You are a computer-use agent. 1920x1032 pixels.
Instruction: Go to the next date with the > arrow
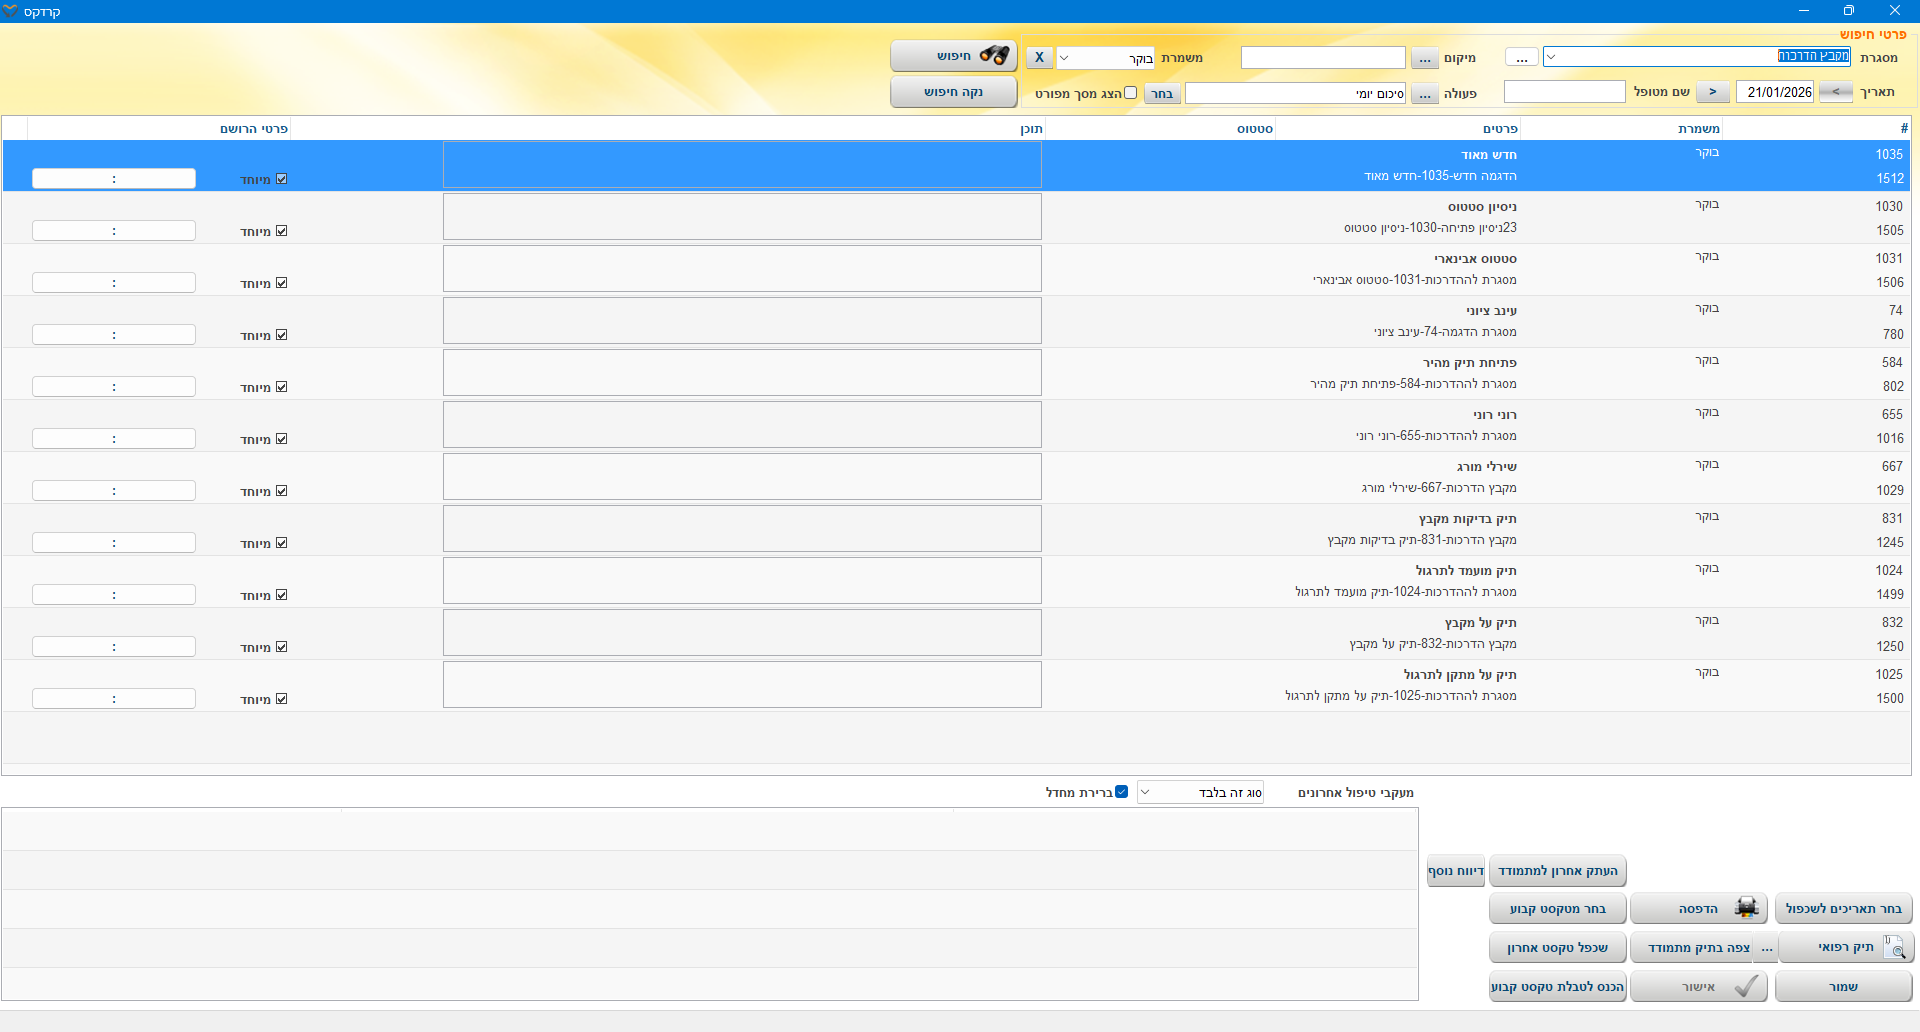[1712, 92]
